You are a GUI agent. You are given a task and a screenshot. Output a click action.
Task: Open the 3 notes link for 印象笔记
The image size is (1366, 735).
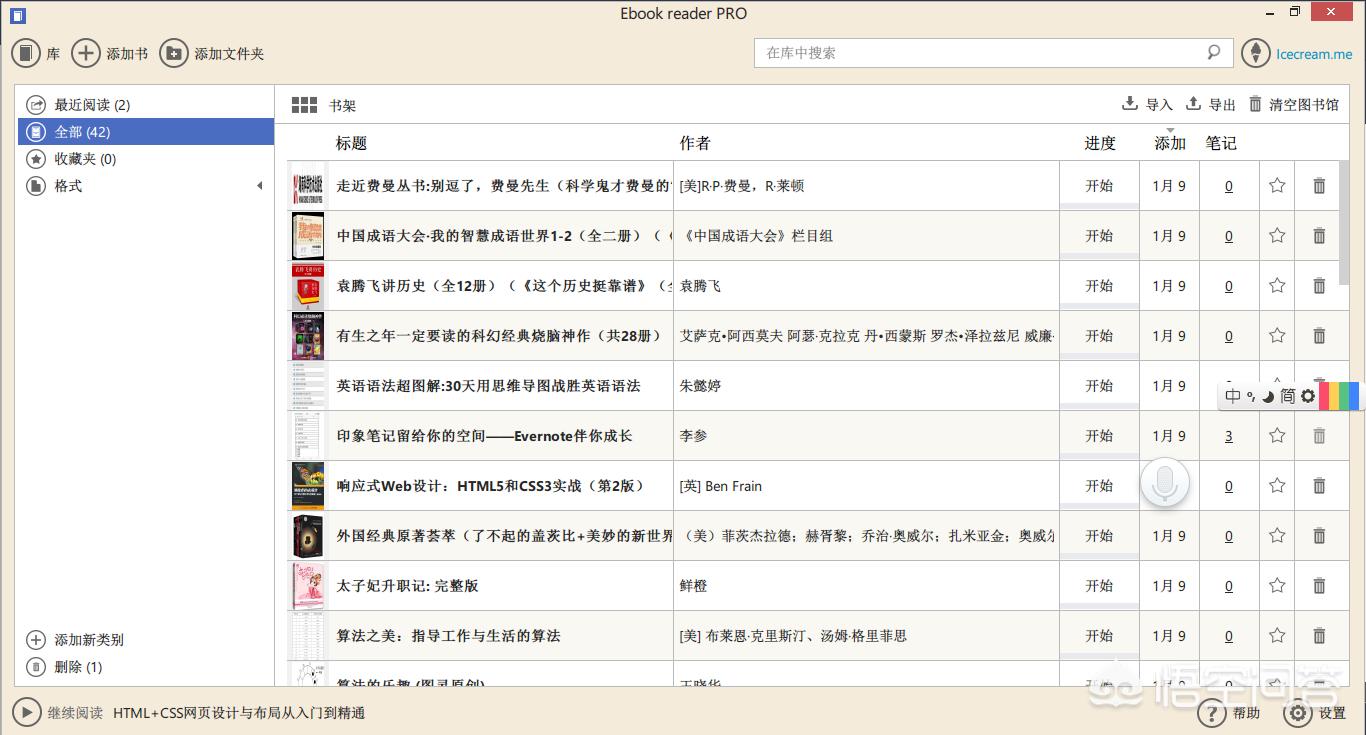[x=1229, y=436]
